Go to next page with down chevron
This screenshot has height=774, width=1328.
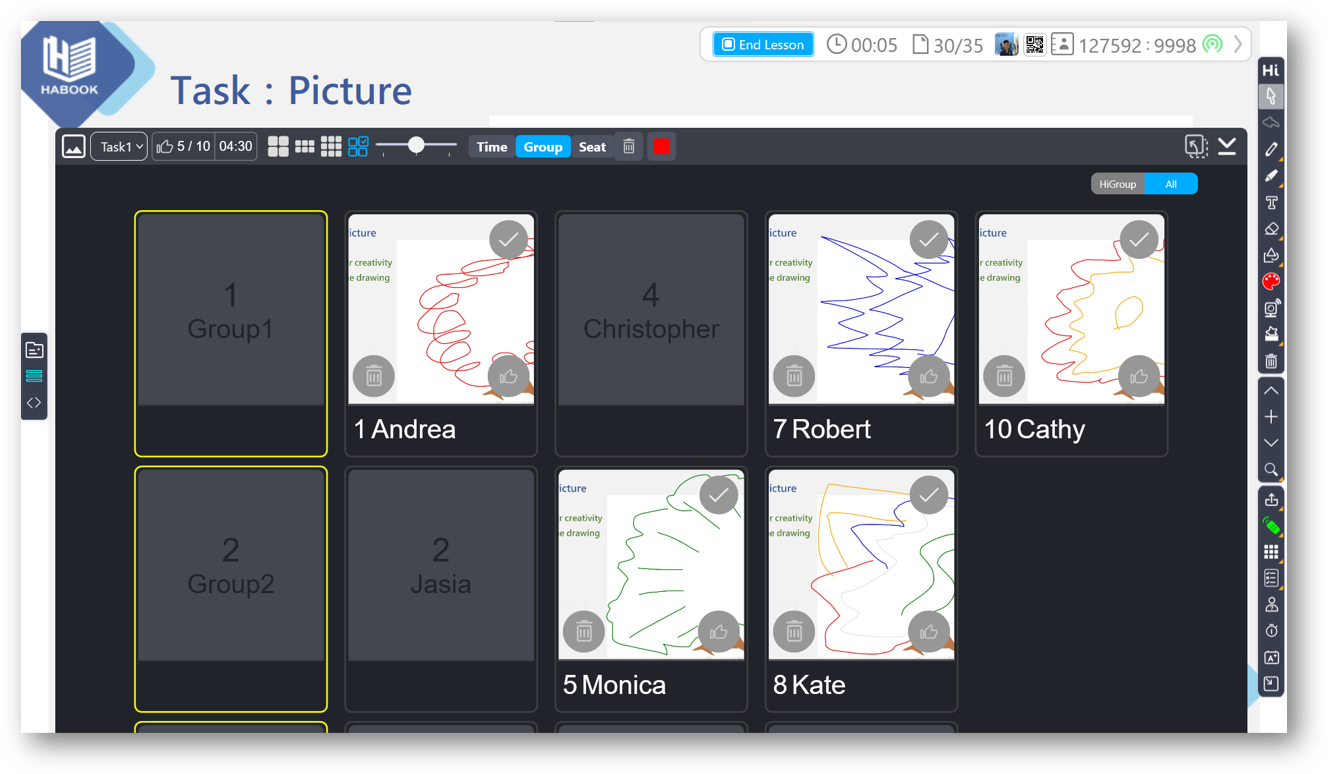(1271, 443)
